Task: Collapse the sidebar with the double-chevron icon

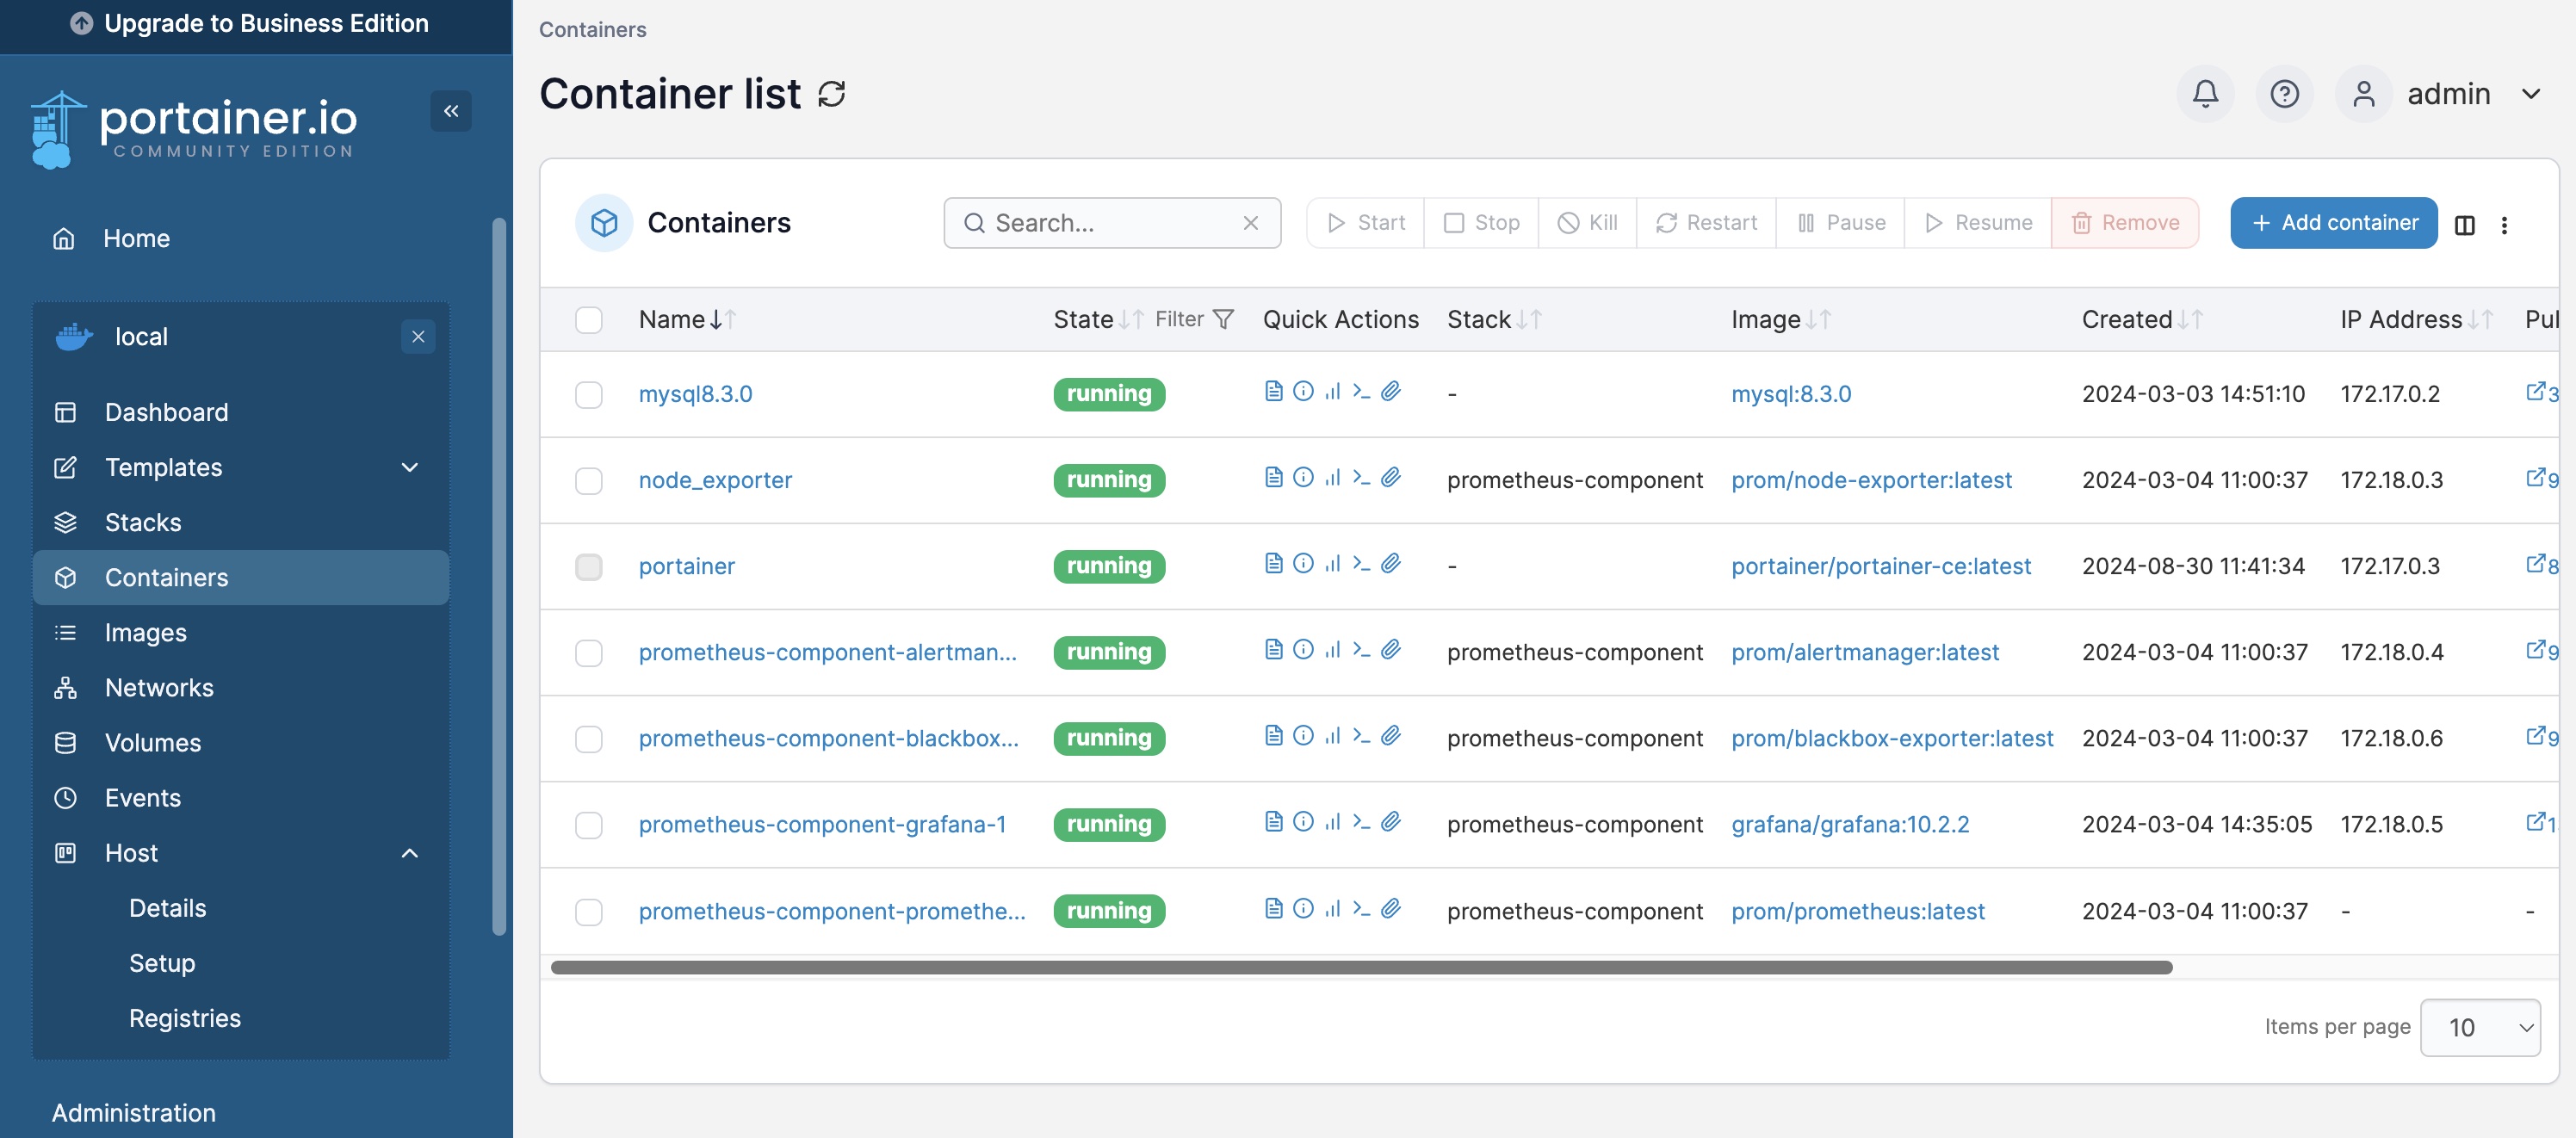Action: pos(451,111)
